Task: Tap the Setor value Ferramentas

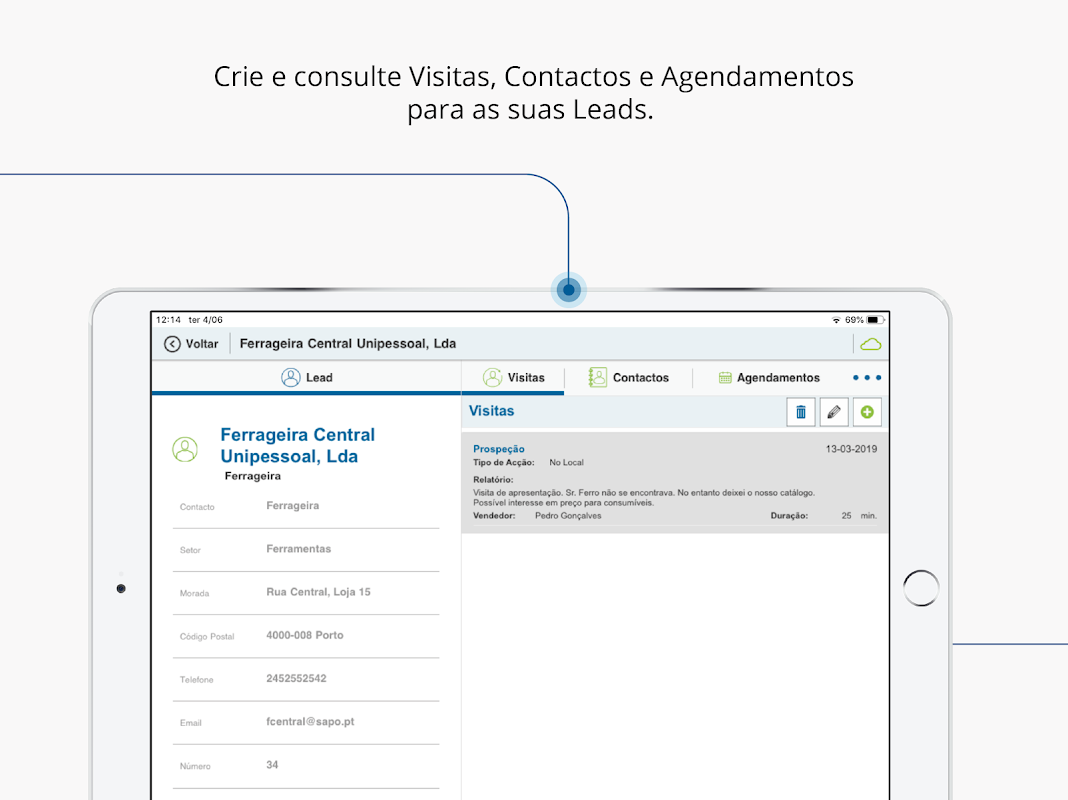Action: pyautogui.click(x=298, y=548)
